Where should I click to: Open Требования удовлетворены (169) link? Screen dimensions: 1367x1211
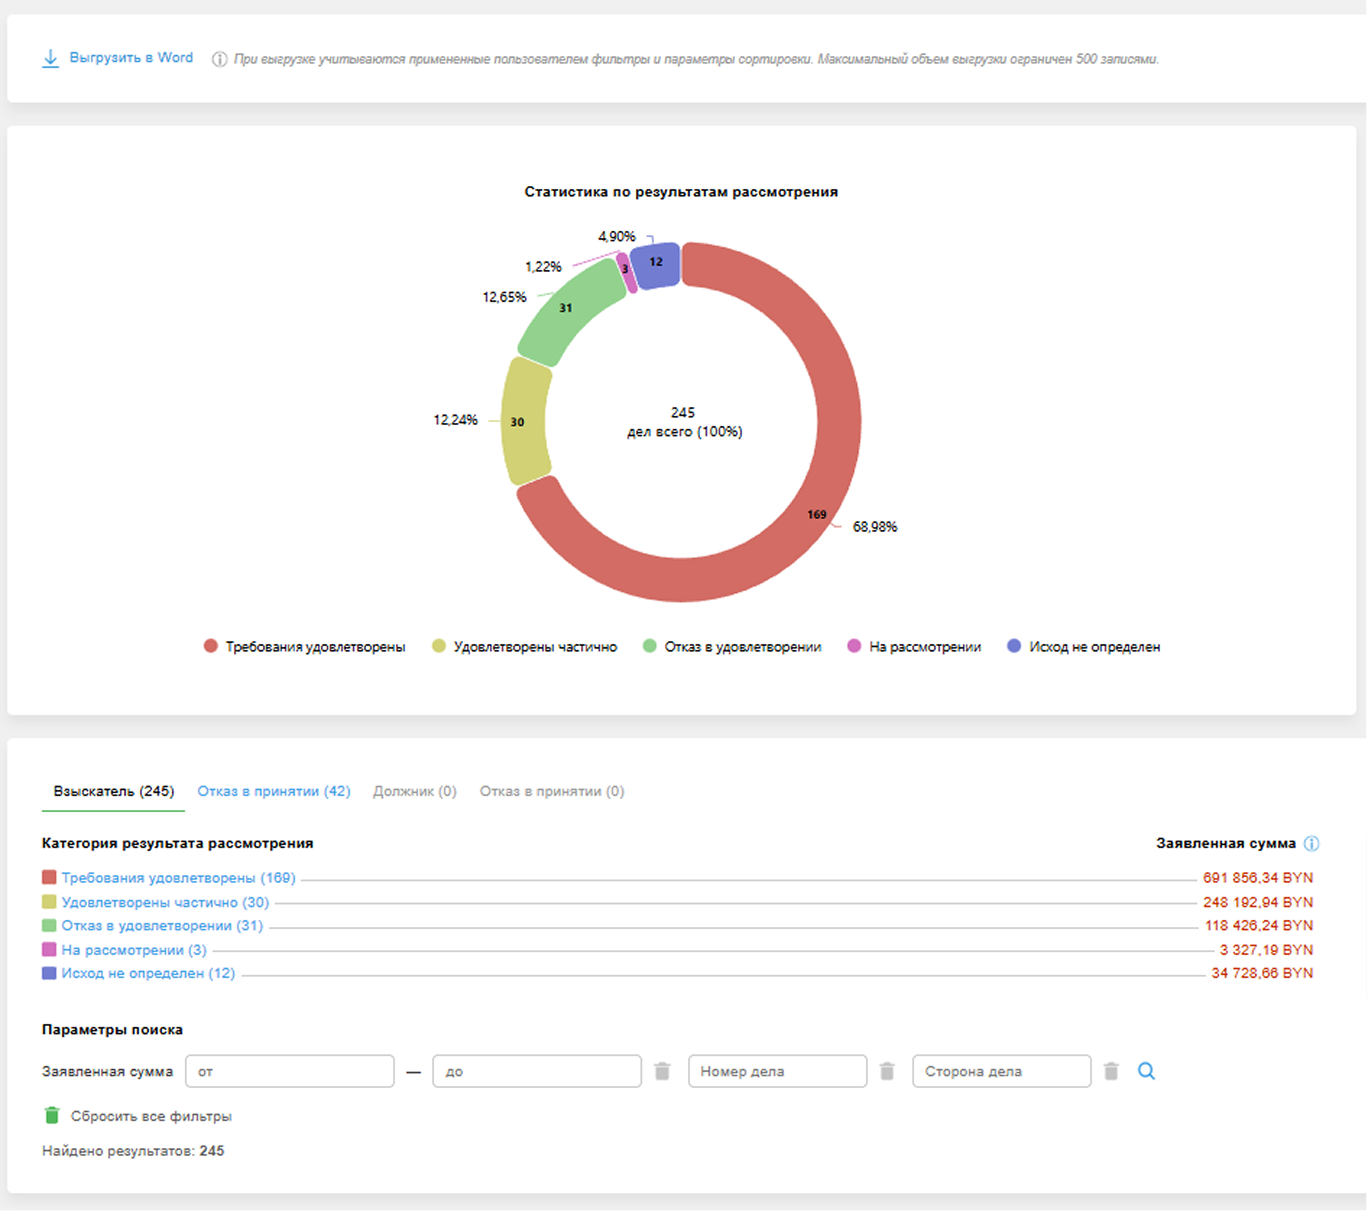(x=178, y=878)
